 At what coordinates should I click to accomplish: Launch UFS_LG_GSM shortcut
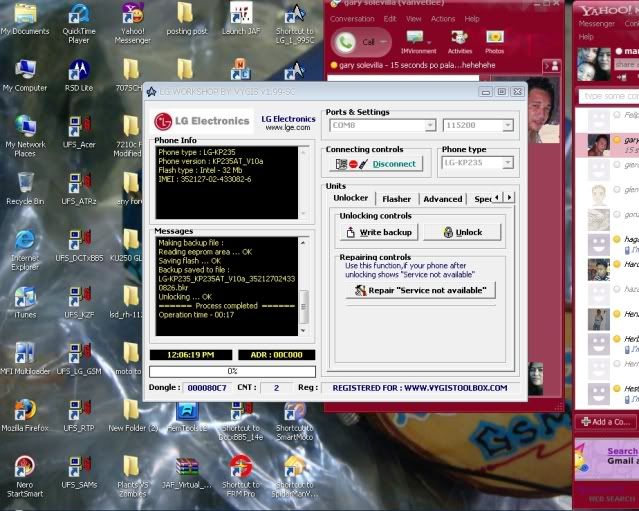pos(79,359)
